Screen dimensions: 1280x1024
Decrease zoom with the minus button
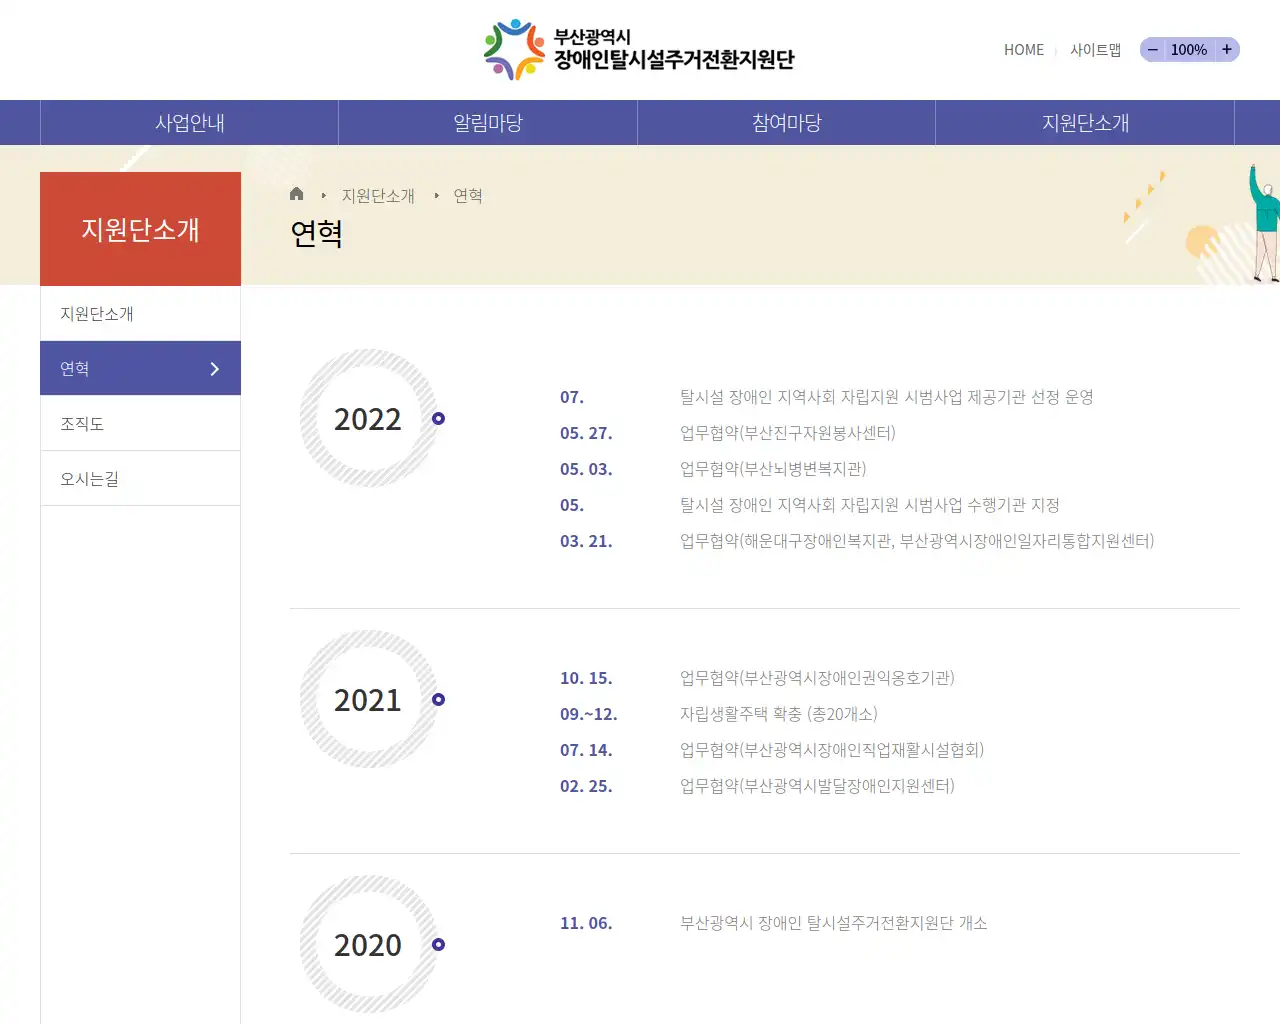click(1152, 49)
